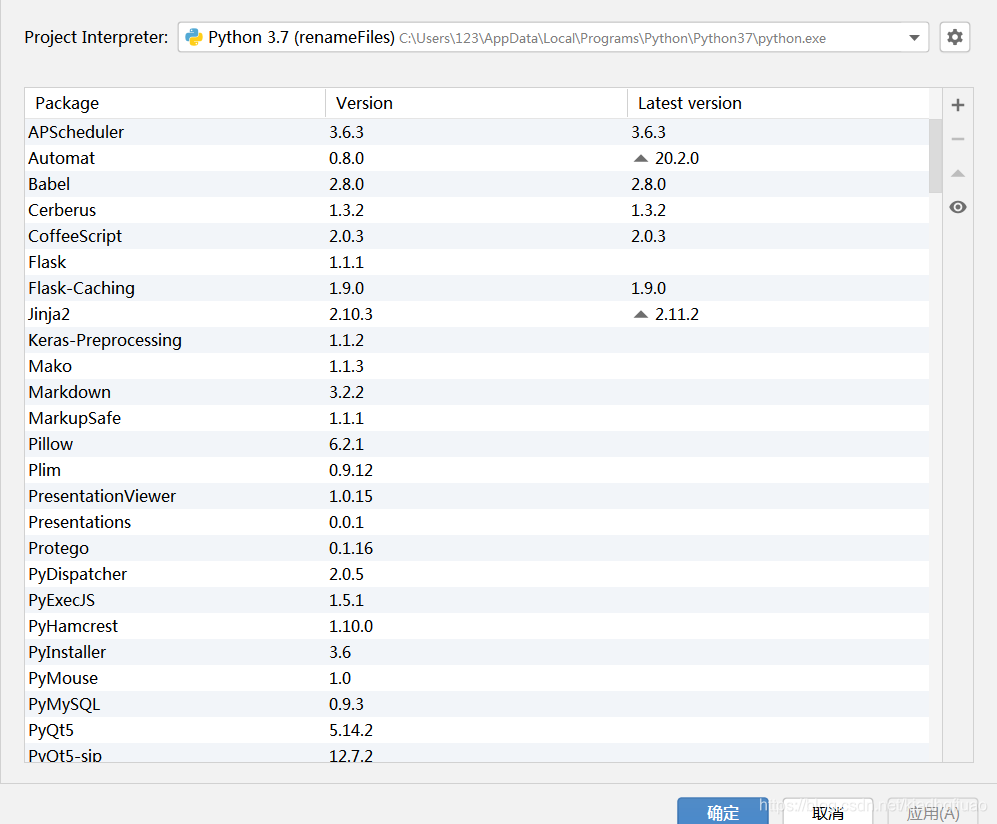Viewport: 997px width, 824px height.
Task: Click version 2.10.3 of Jinja2
Action: tap(351, 315)
